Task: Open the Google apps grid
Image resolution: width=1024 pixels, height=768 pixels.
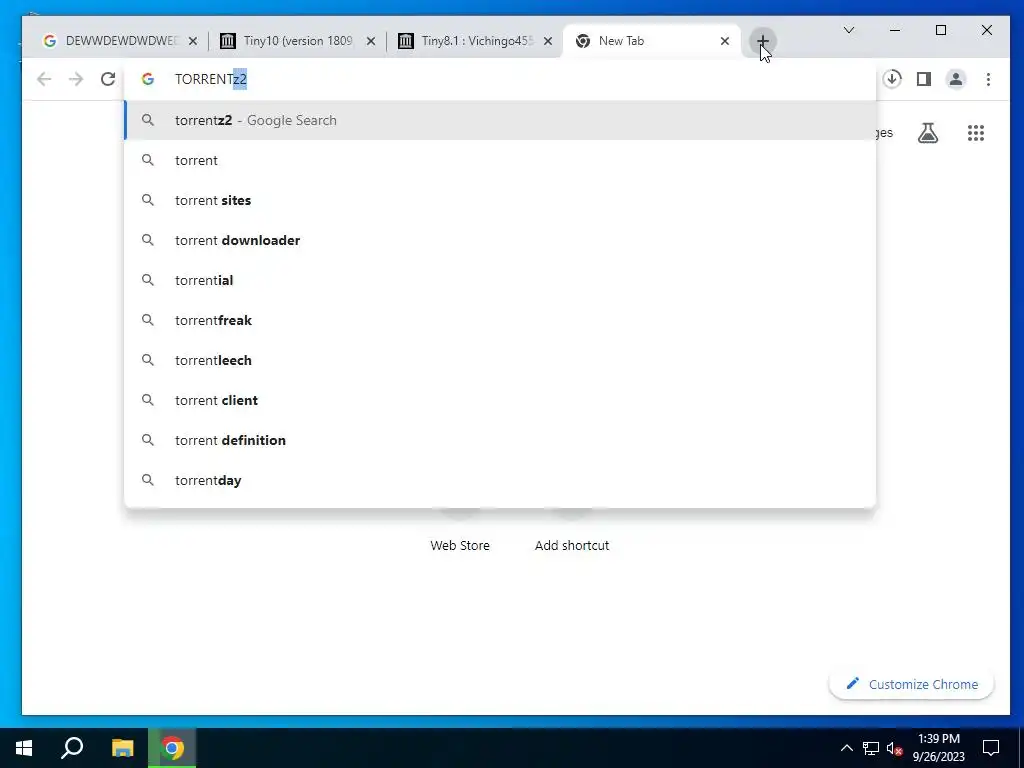Action: (976, 133)
